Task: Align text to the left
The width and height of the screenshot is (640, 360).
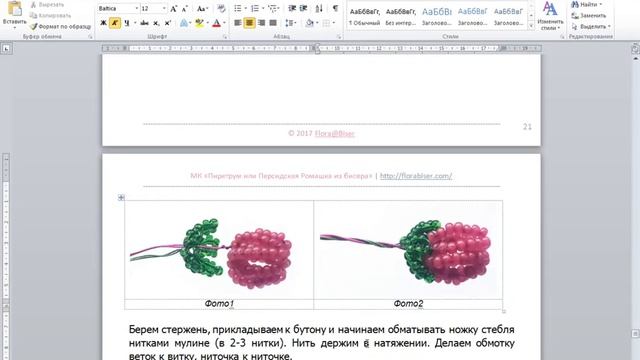Action: pos(238,23)
